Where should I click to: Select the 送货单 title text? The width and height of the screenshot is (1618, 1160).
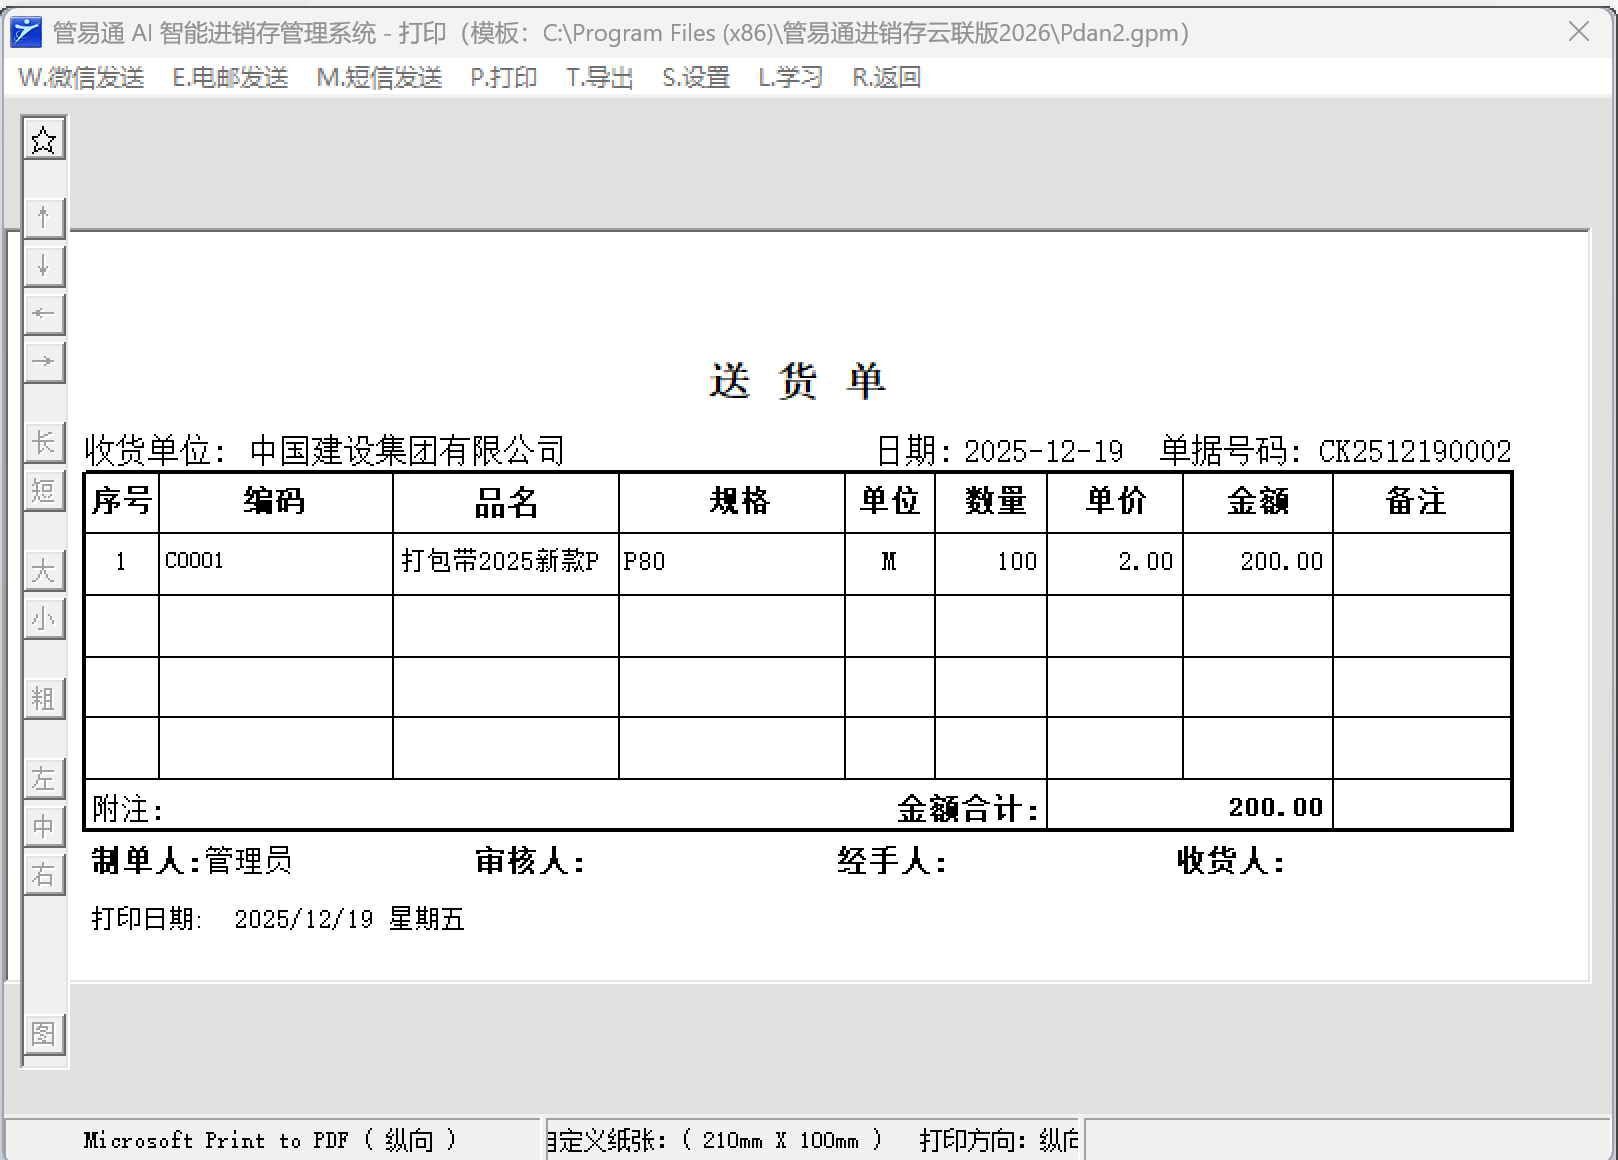[797, 381]
